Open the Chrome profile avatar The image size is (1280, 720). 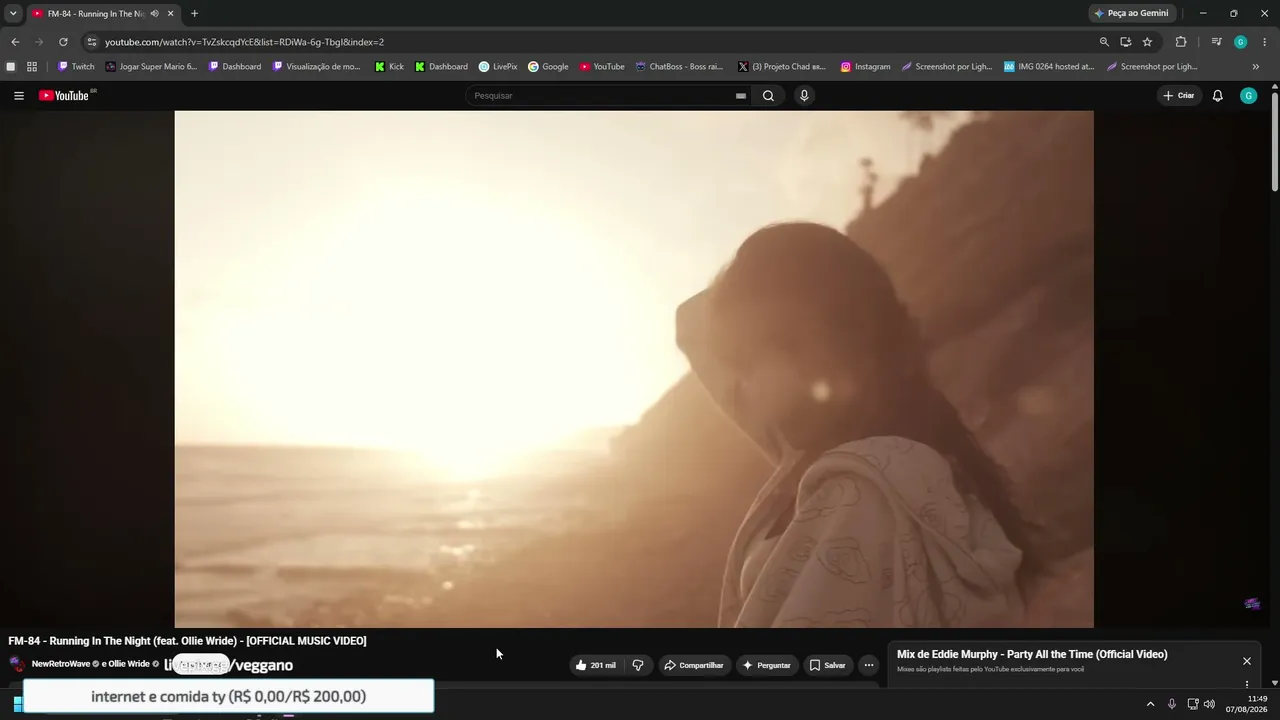point(1240,42)
